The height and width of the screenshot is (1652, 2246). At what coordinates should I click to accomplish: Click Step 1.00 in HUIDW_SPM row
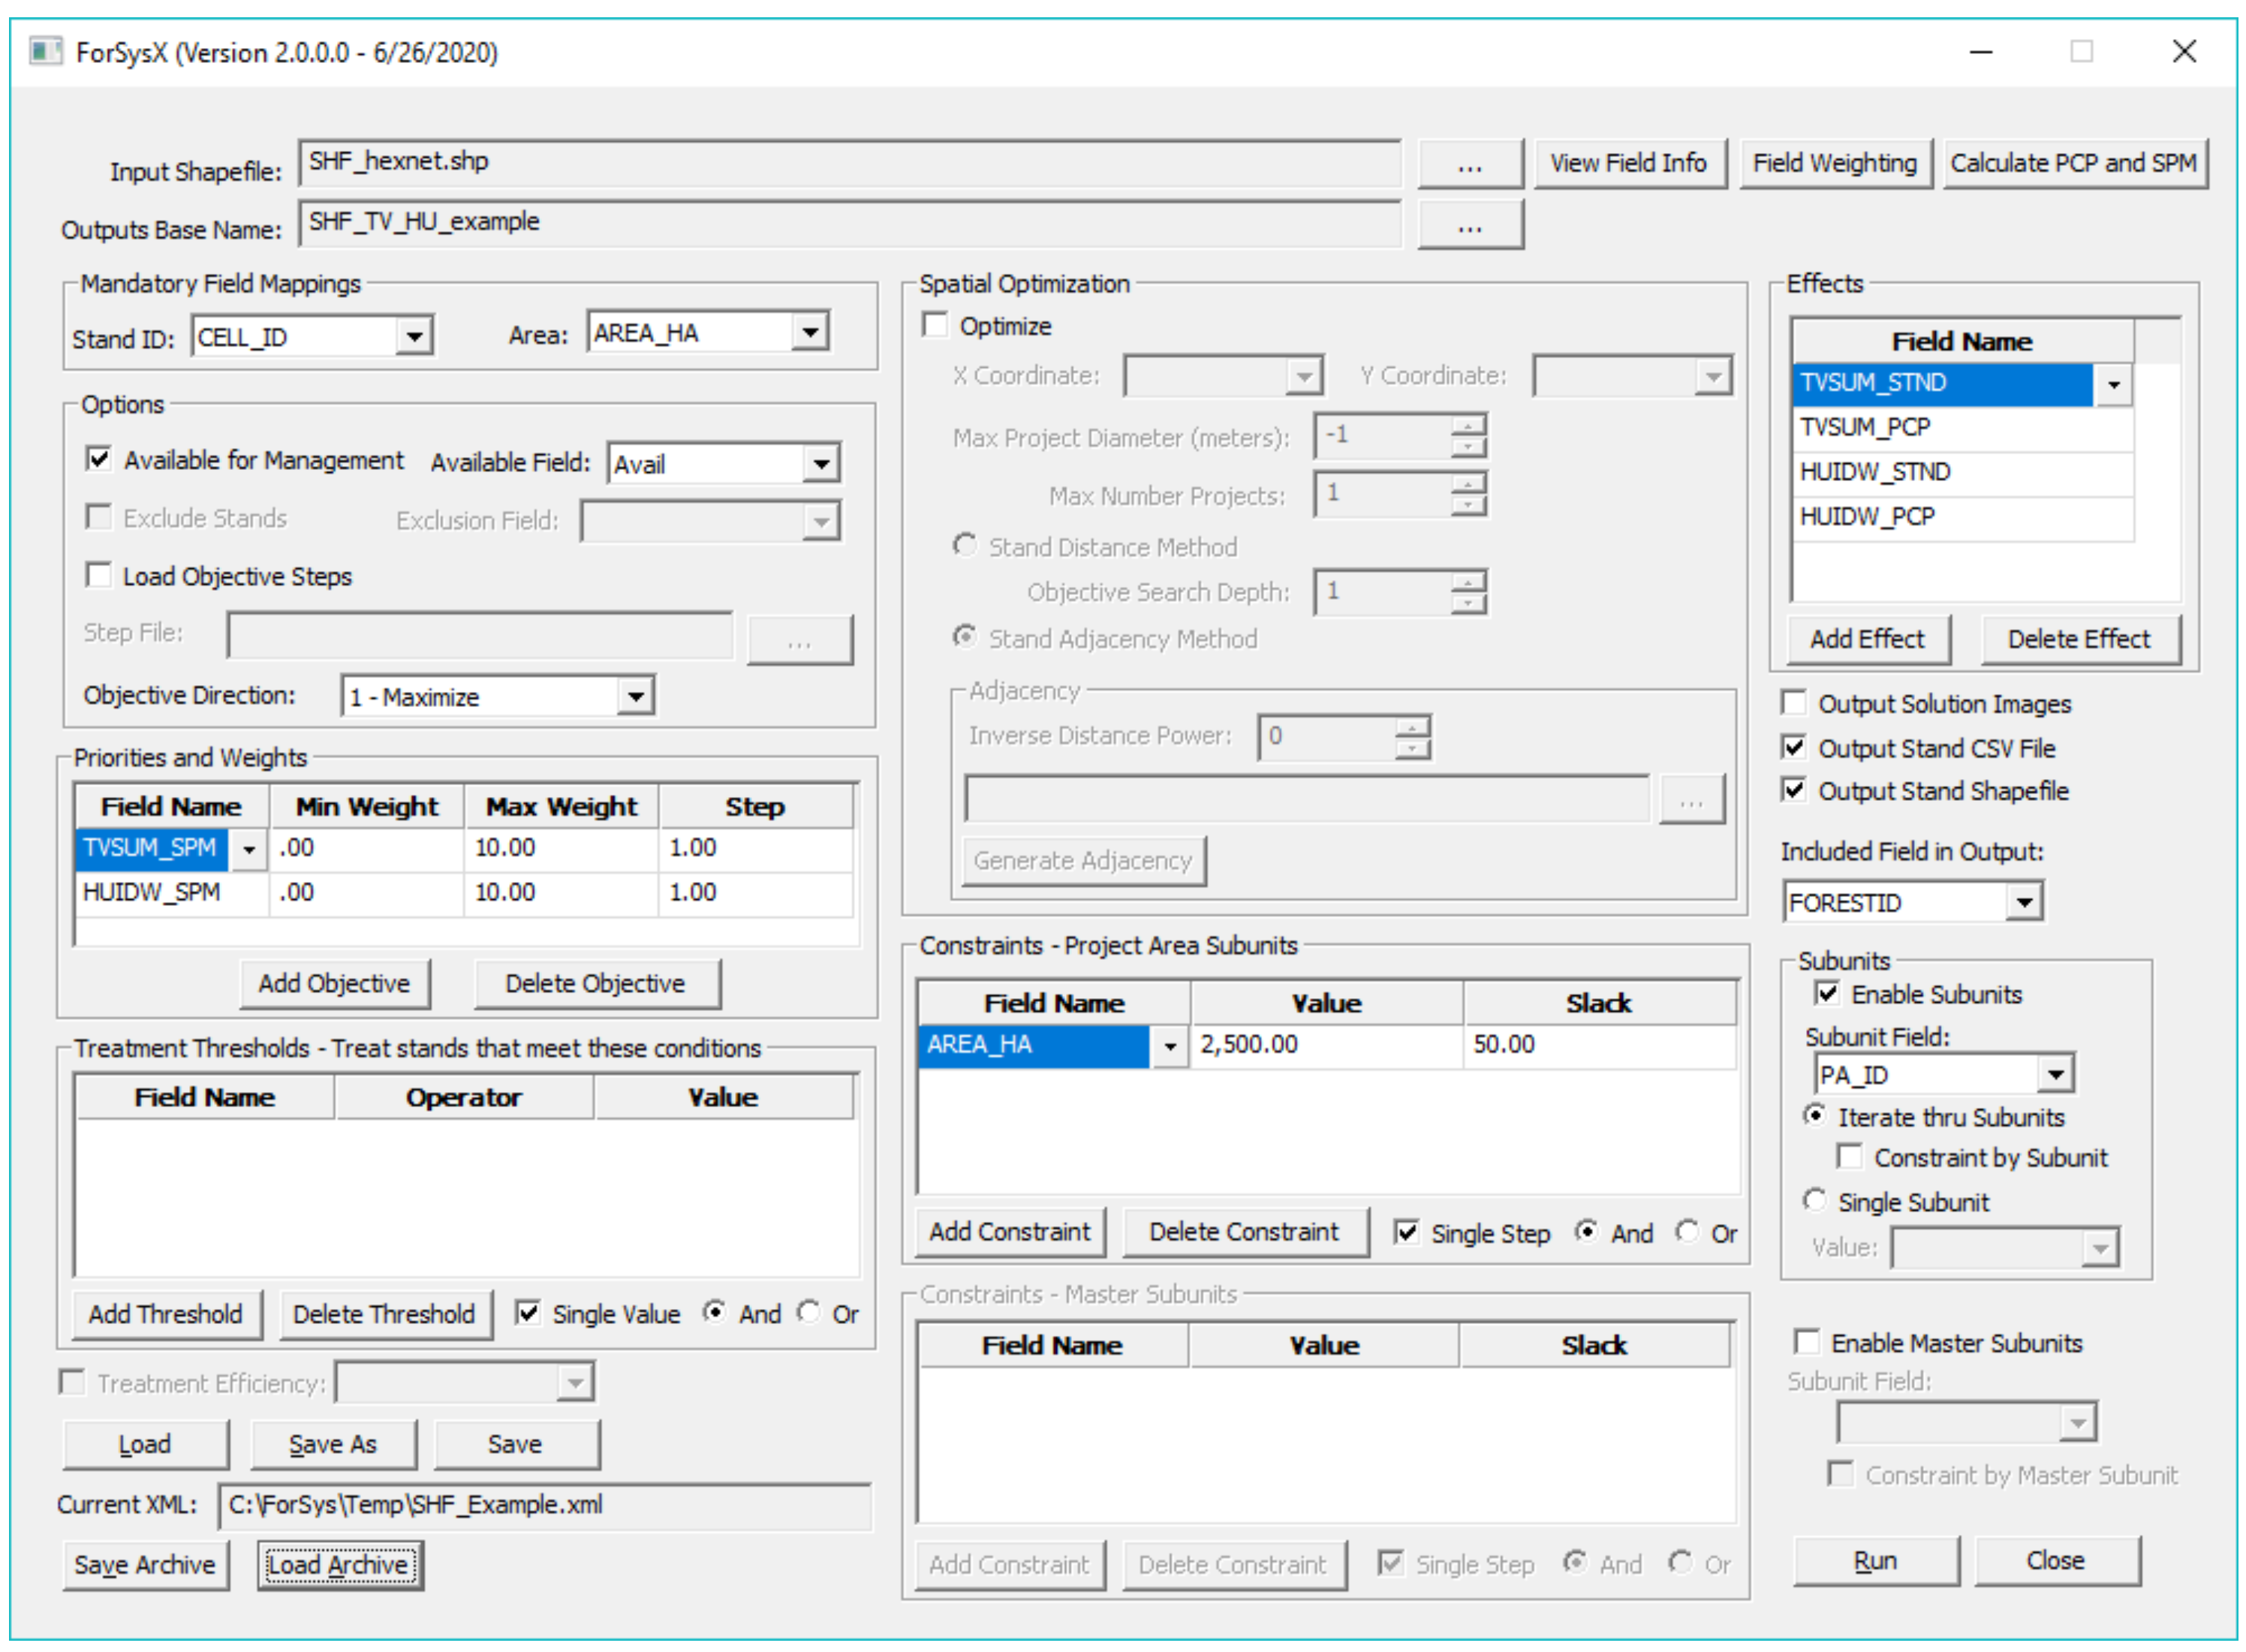(x=757, y=892)
